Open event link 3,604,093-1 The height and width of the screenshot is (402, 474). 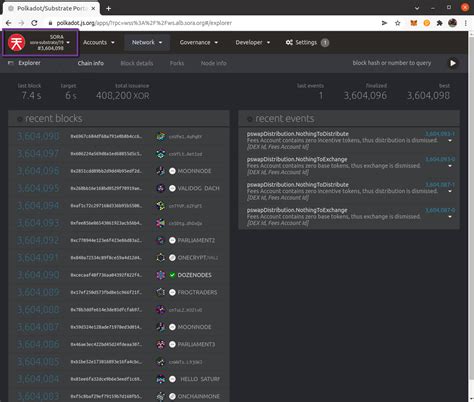(440, 134)
